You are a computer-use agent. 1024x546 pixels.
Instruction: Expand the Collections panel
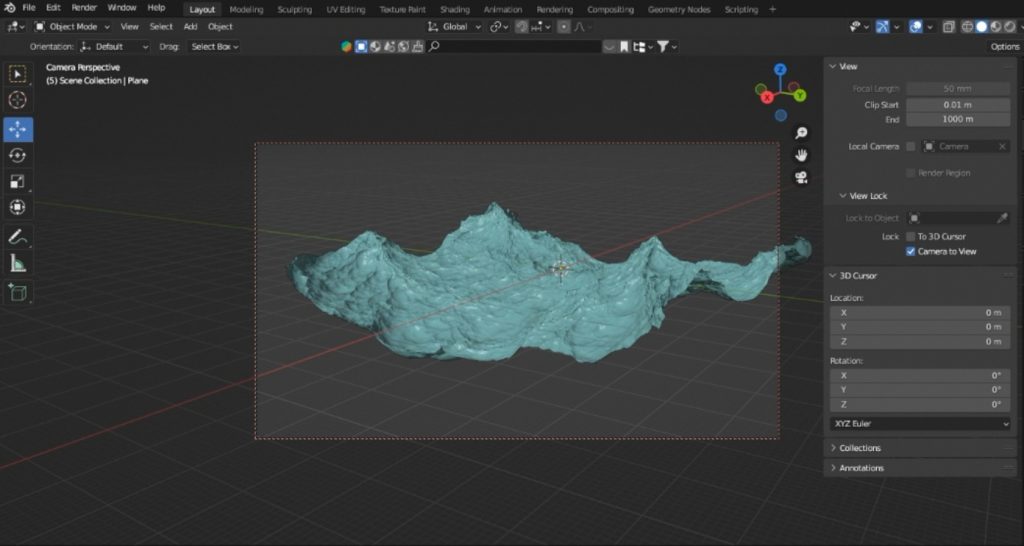pos(859,448)
